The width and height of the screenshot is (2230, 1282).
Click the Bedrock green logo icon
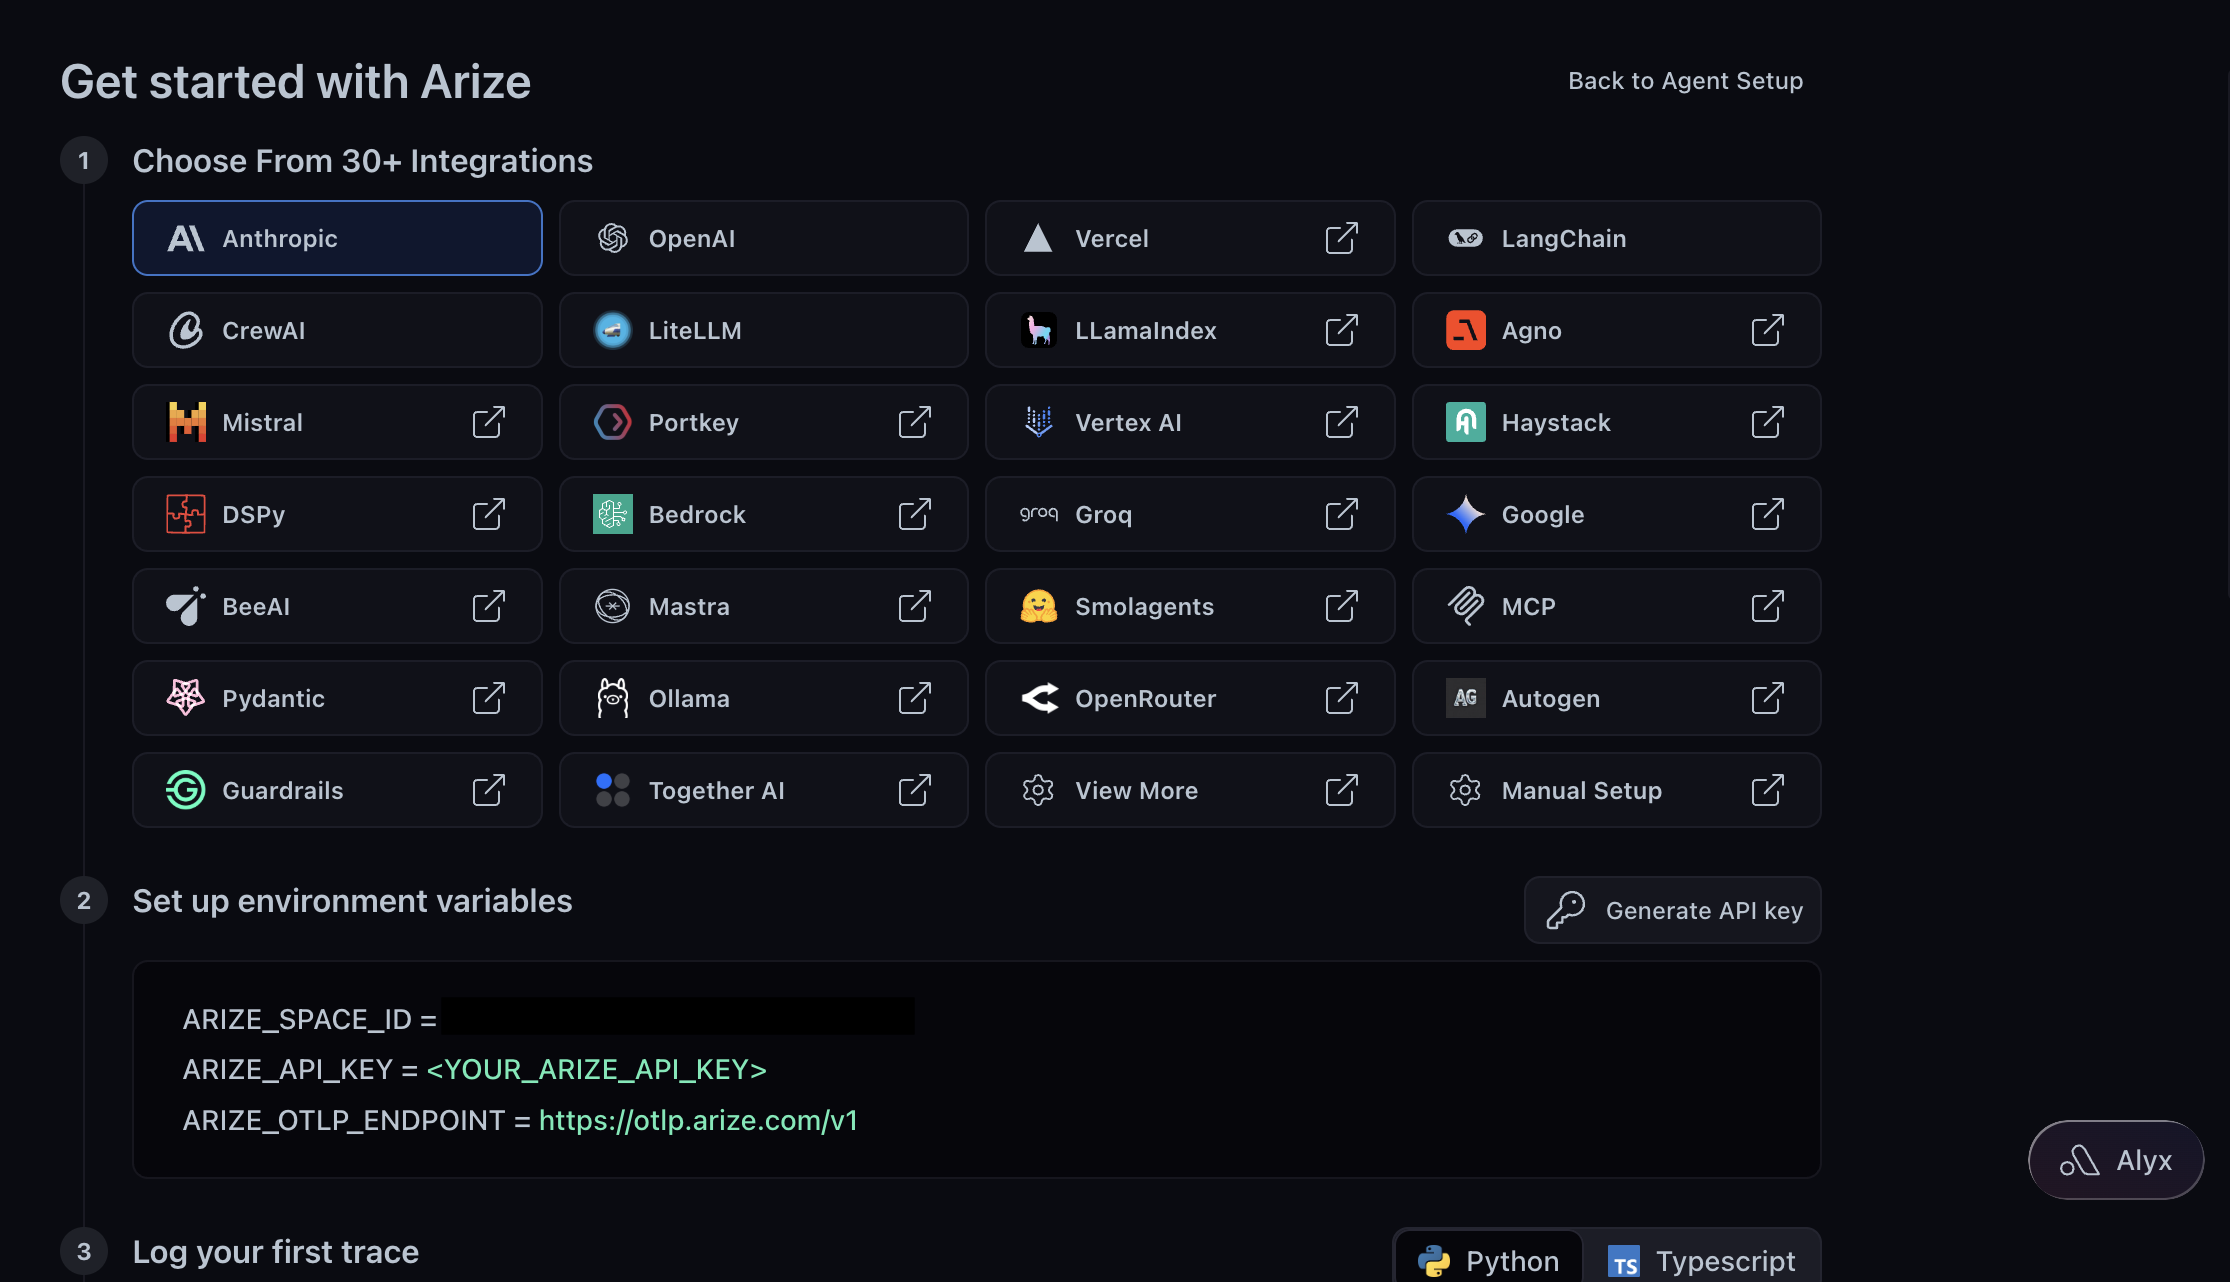click(612, 514)
